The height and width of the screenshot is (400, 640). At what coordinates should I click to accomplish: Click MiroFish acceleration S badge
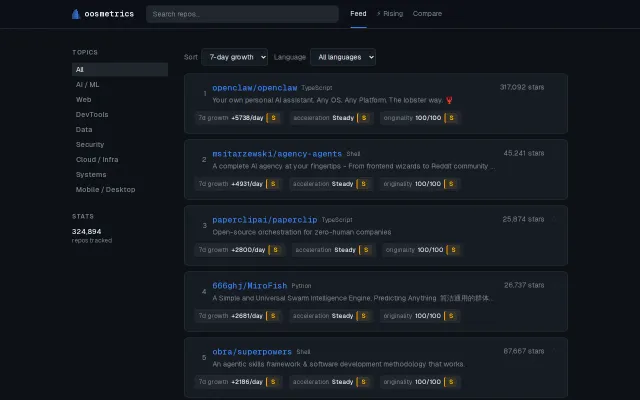point(363,316)
